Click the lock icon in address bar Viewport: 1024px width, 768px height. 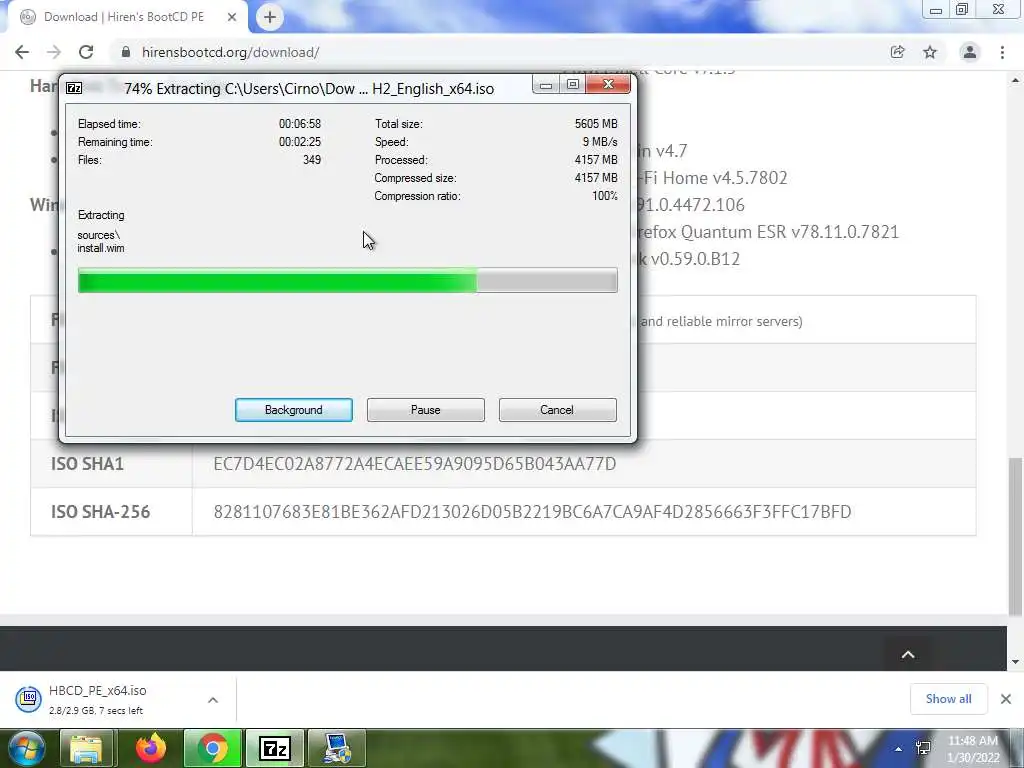click(x=126, y=52)
